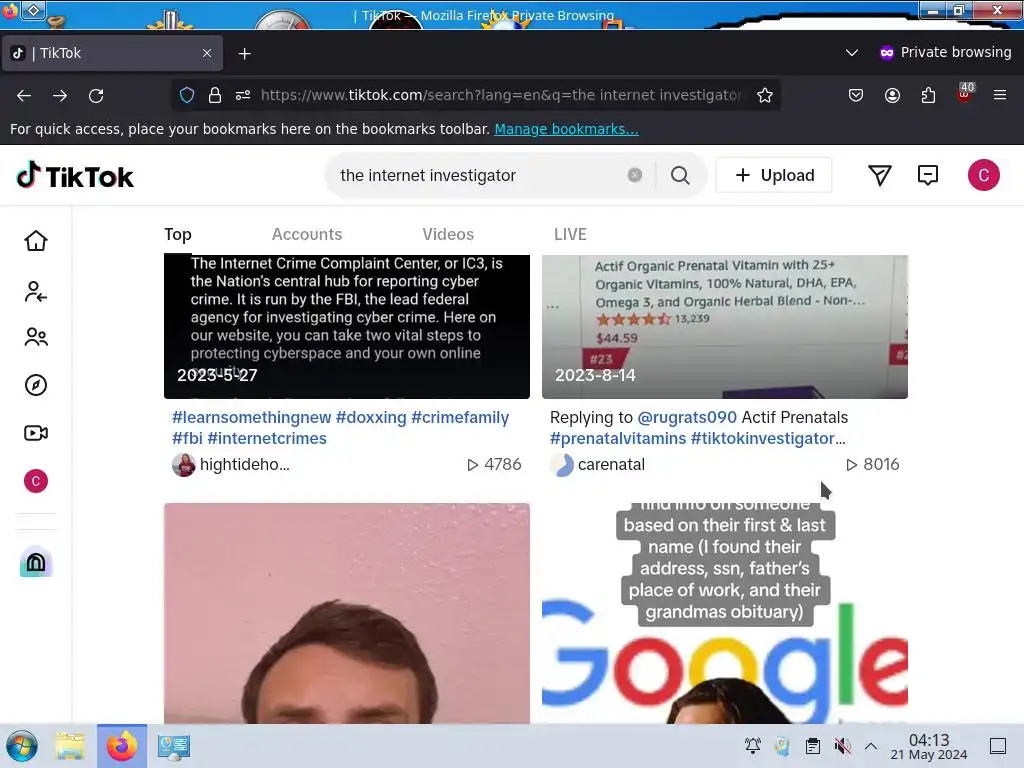This screenshot has width=1024, height=768.
Task: Open site security padlock icon
Action: [x=215, y=95]
